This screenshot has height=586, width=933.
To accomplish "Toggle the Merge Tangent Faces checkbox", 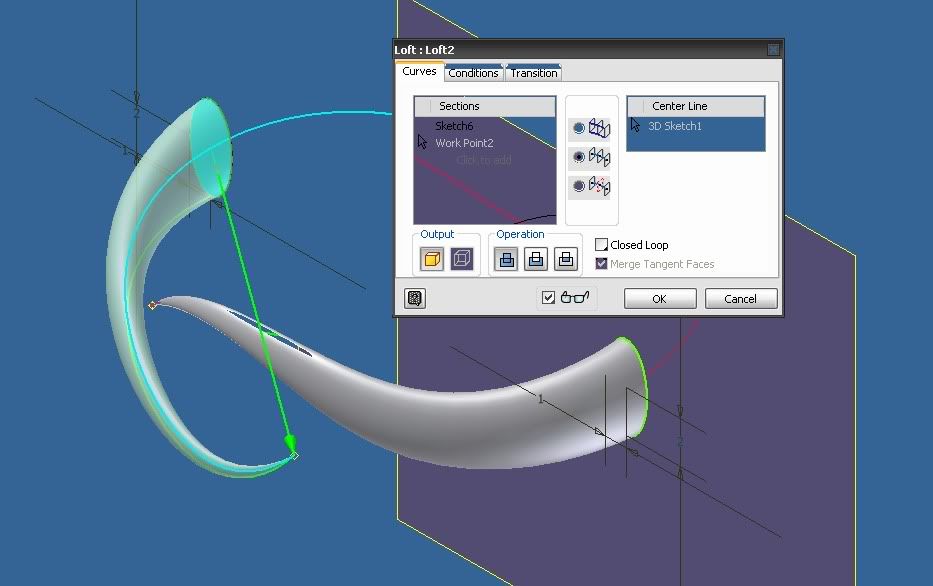I will [x=602, y=264].
